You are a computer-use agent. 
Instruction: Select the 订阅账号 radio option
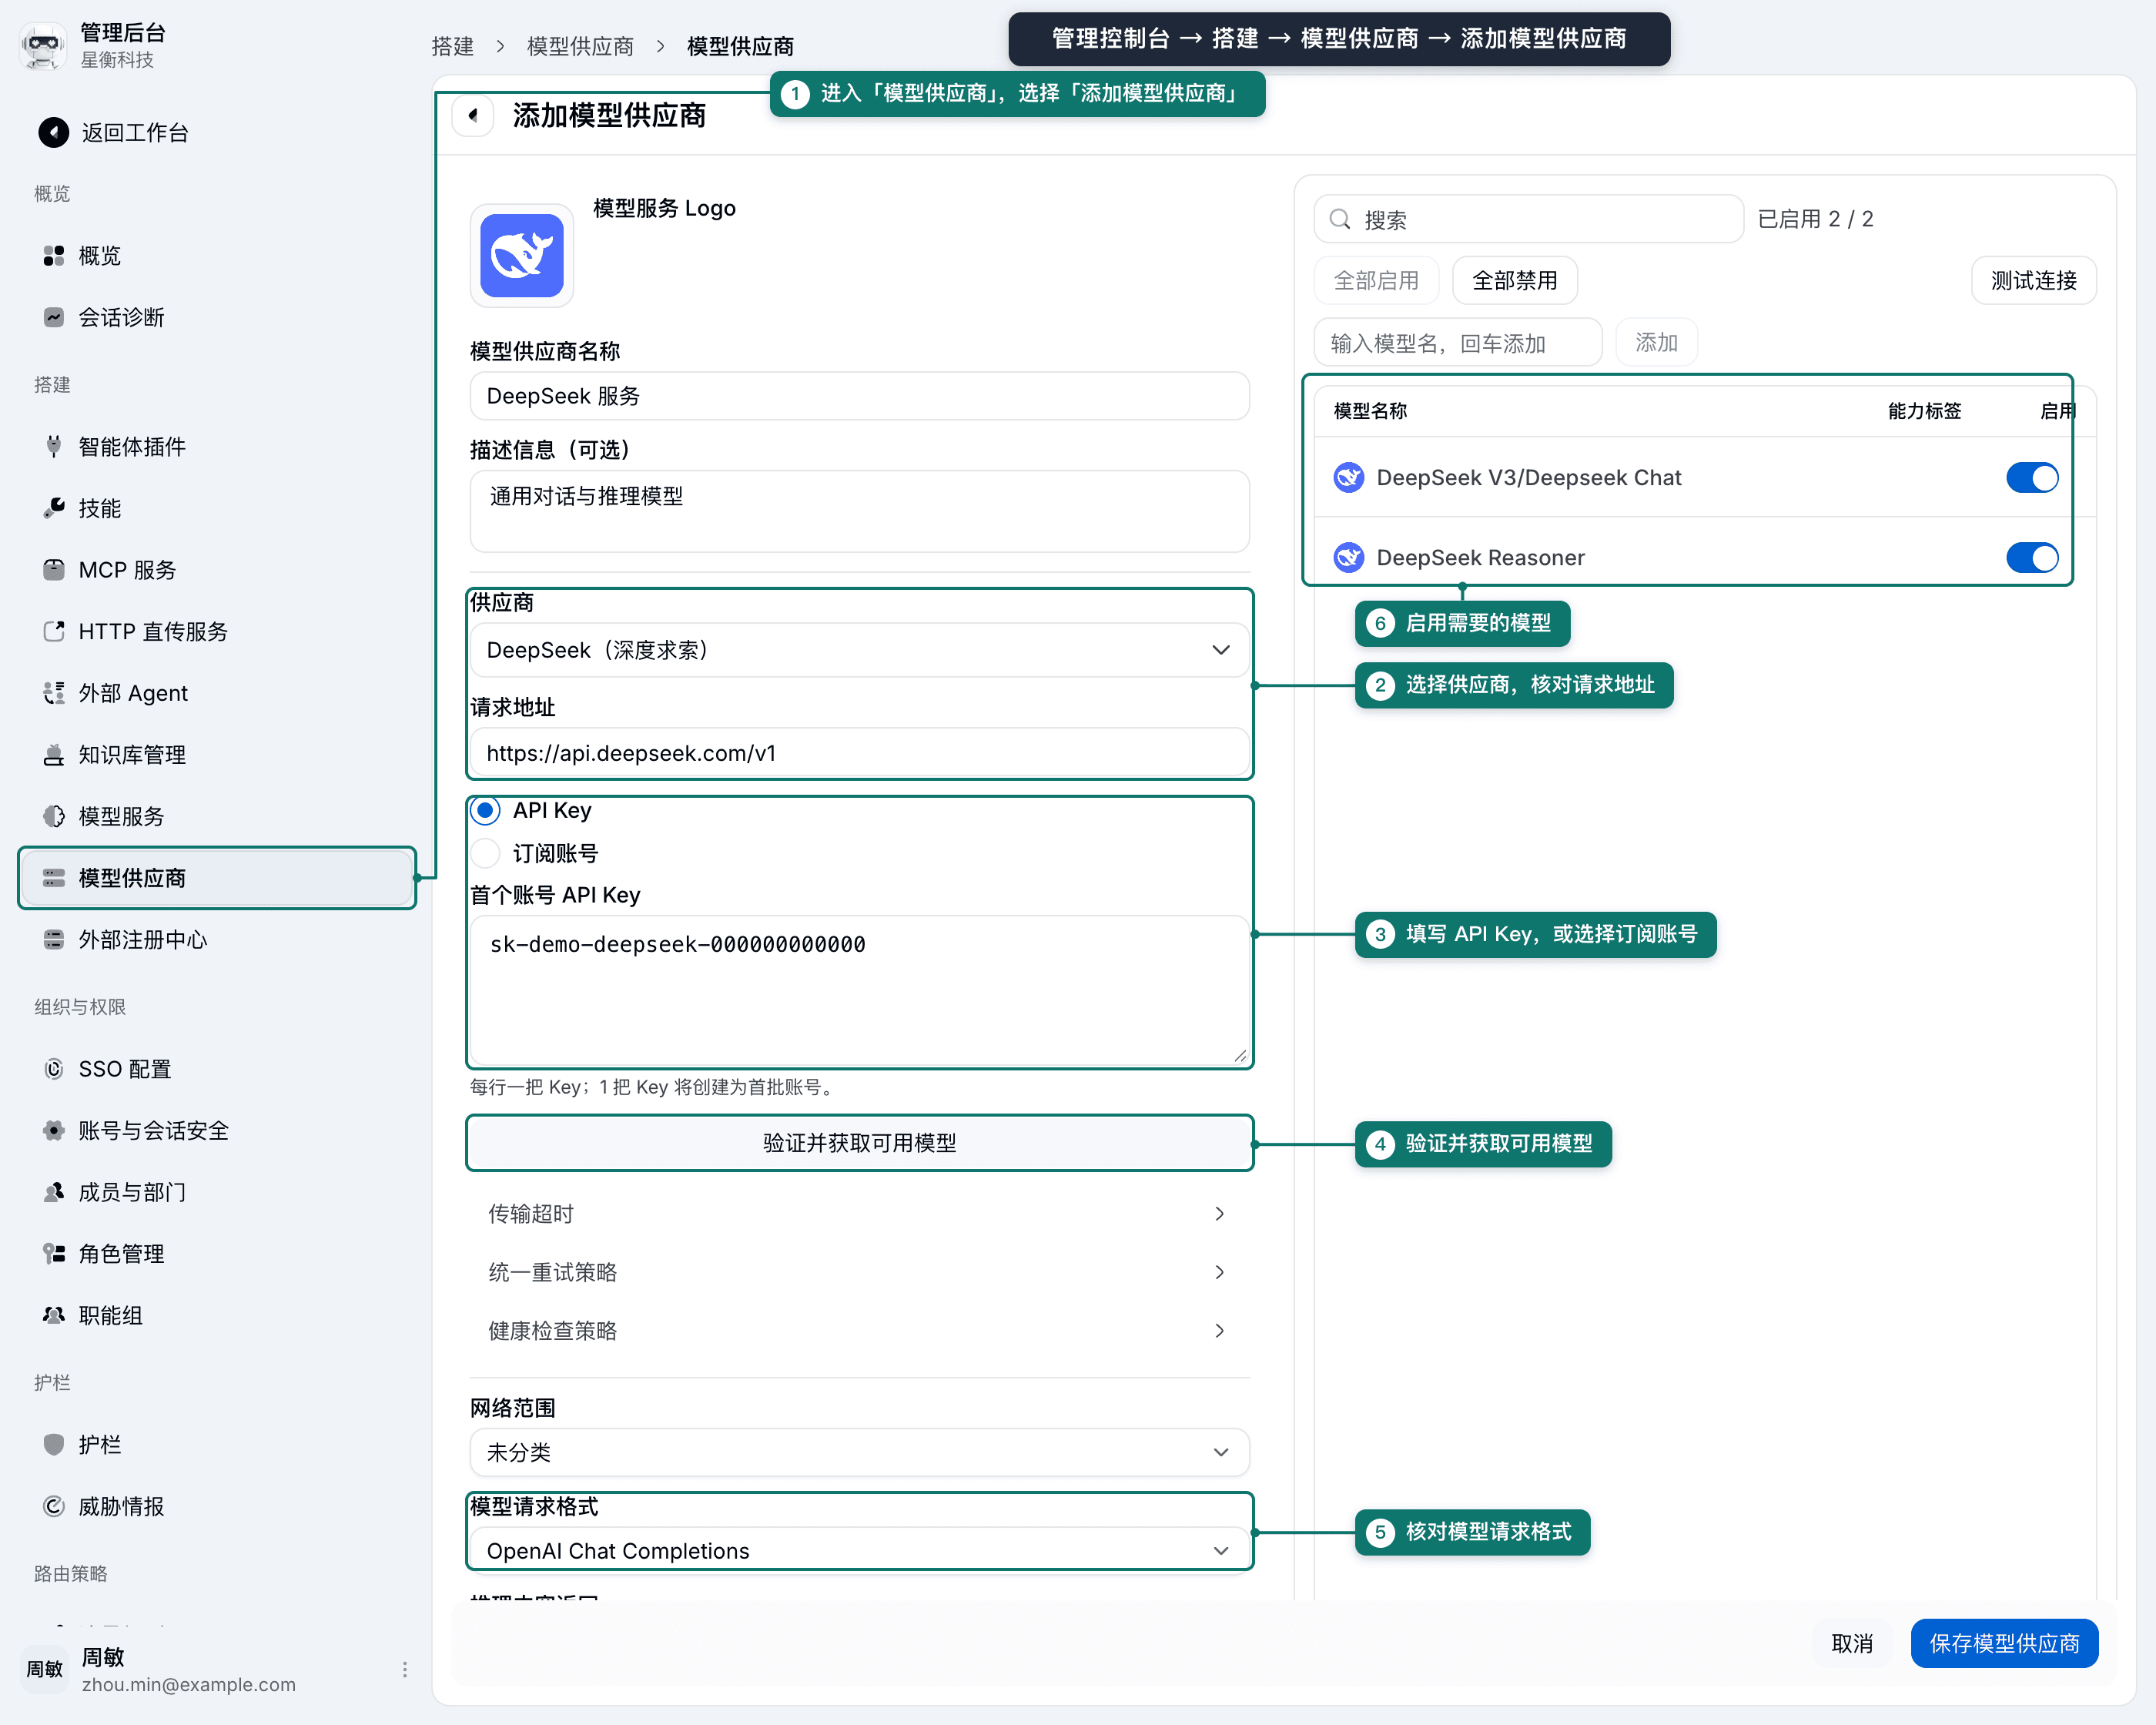click(x=486, y=853)
